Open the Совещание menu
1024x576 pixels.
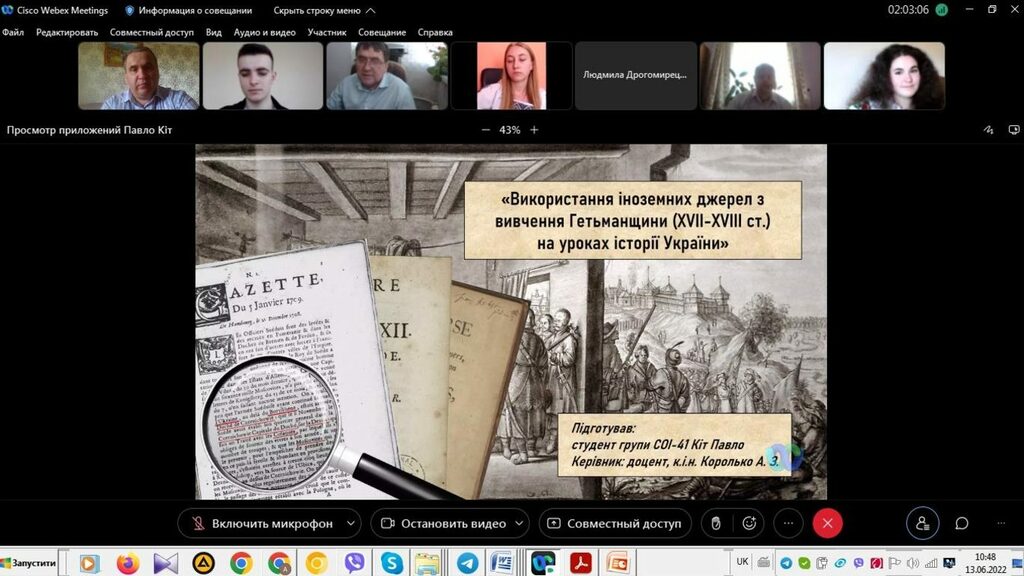coord(382,32)
